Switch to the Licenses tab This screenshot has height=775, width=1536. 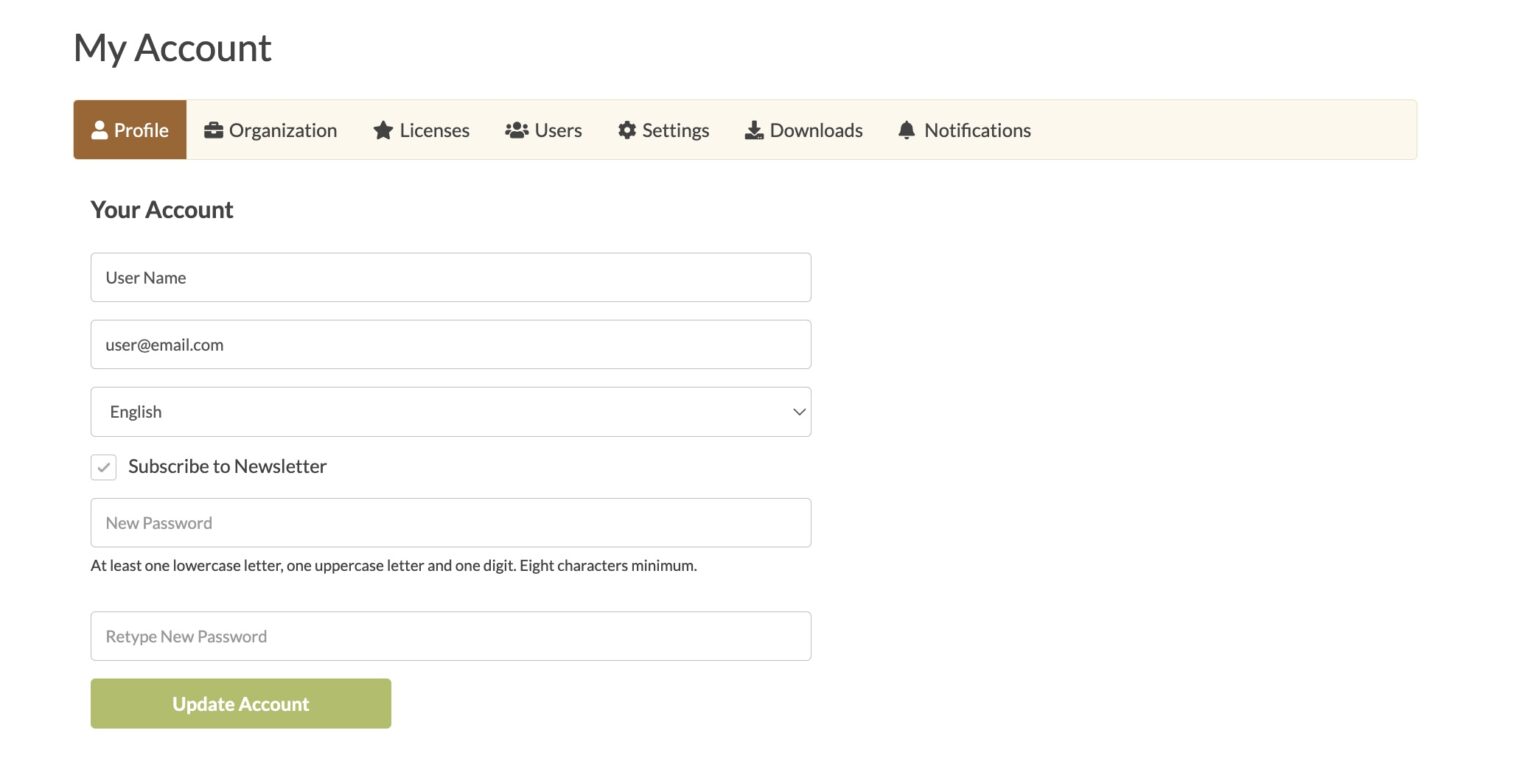pos(420,129)
